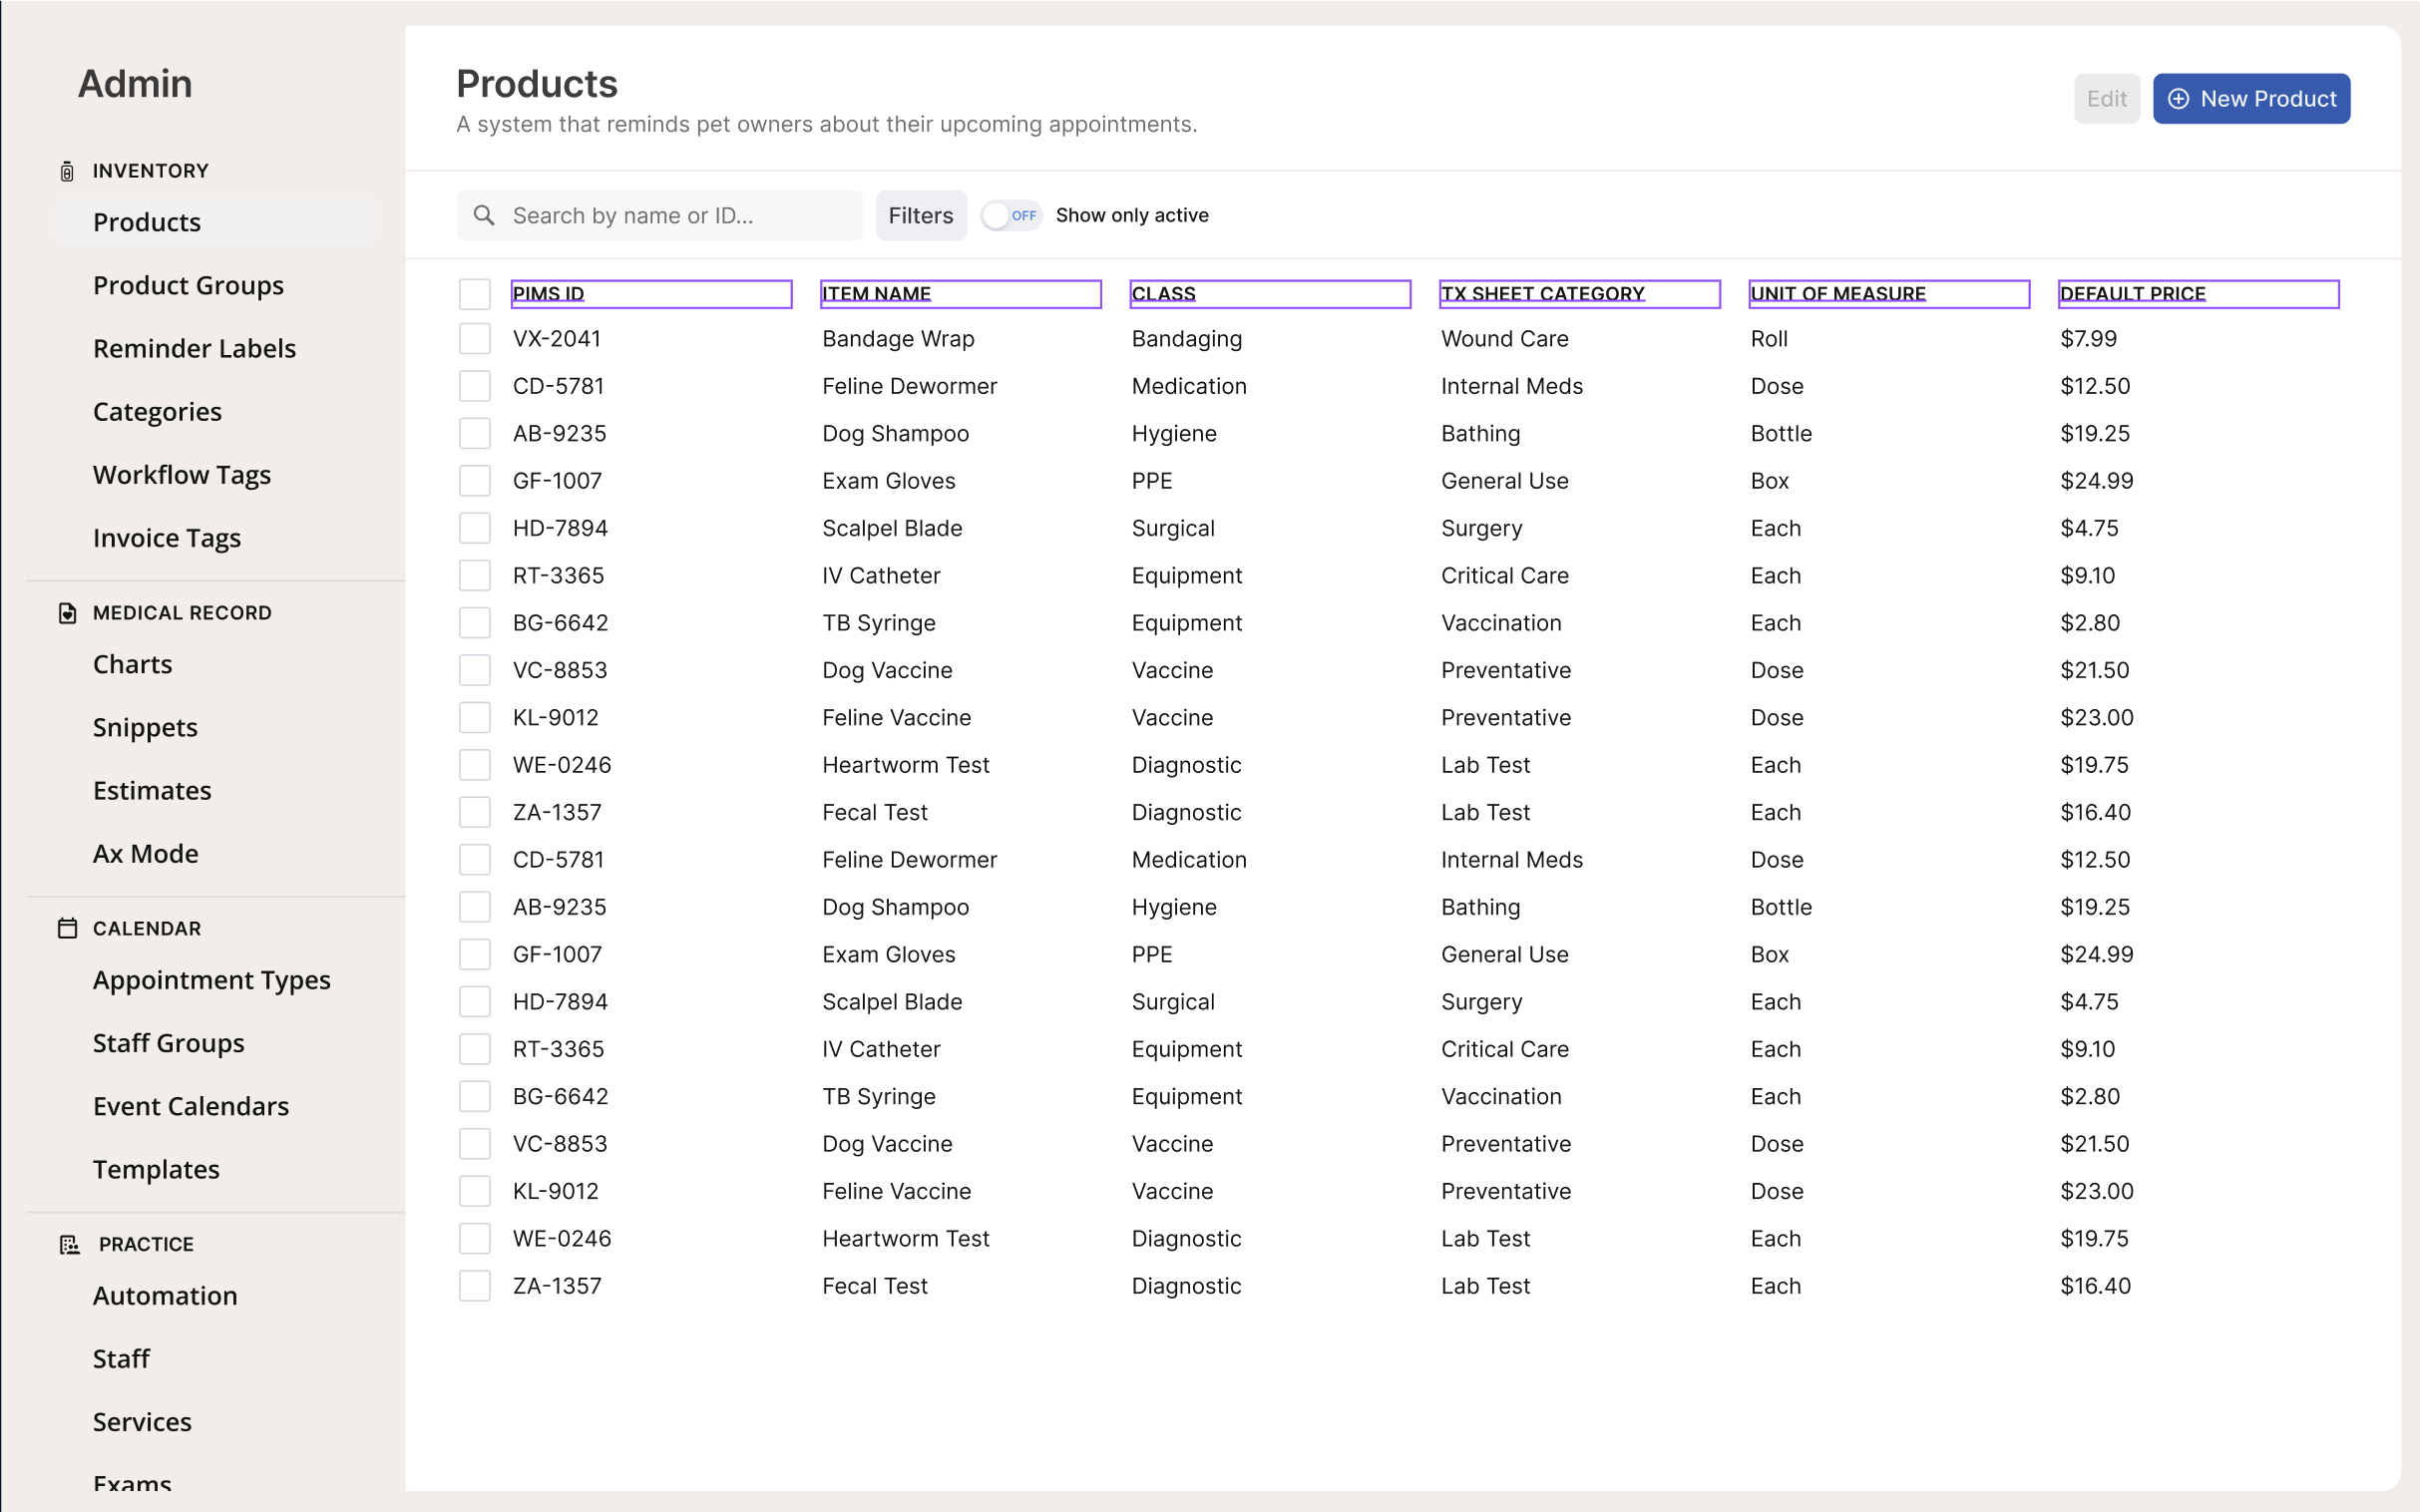Click the Inventory section icon in sidebar
Viewport: 2420px width, 1512px height.
[x=67, y=171]
